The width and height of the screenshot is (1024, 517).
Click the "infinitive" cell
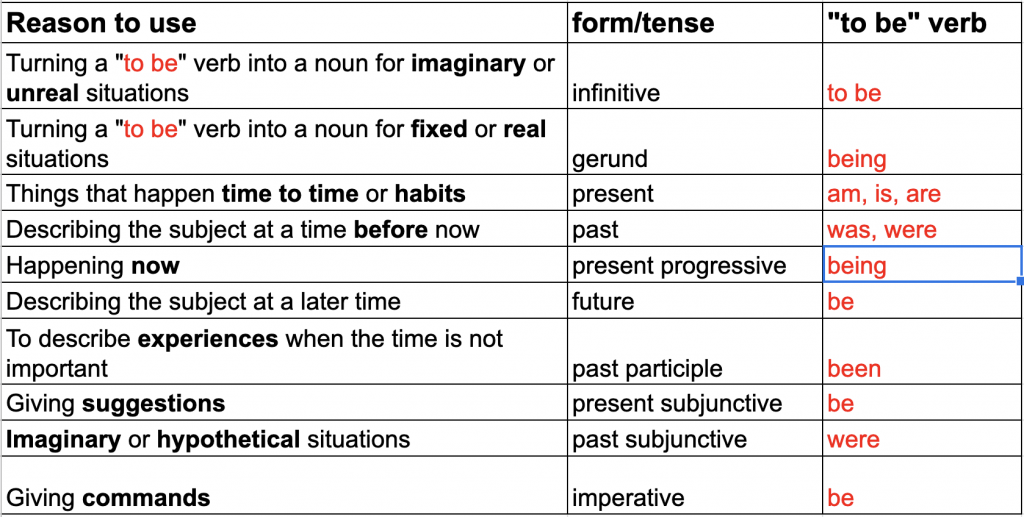click(694, 78)
